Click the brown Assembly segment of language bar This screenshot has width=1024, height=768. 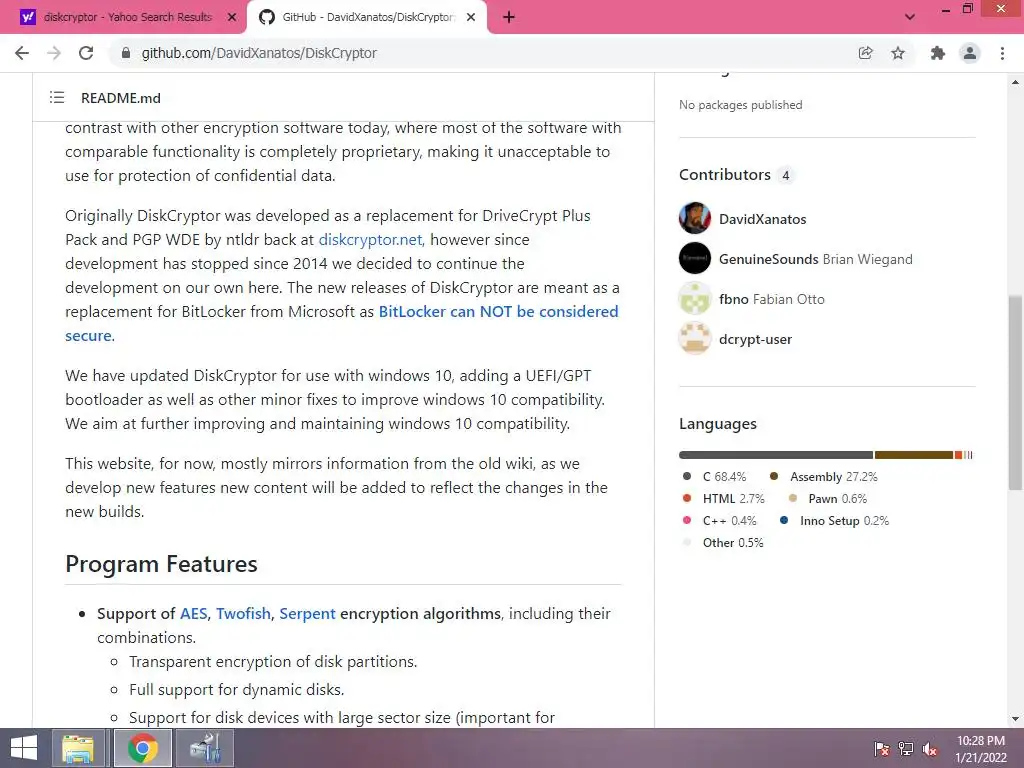coord(914,455)
